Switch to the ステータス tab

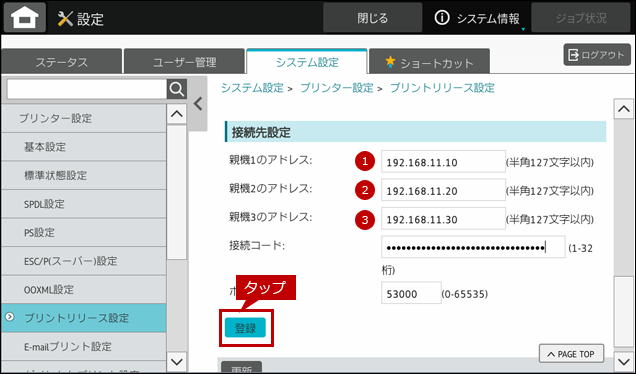(x=62, y=62)
